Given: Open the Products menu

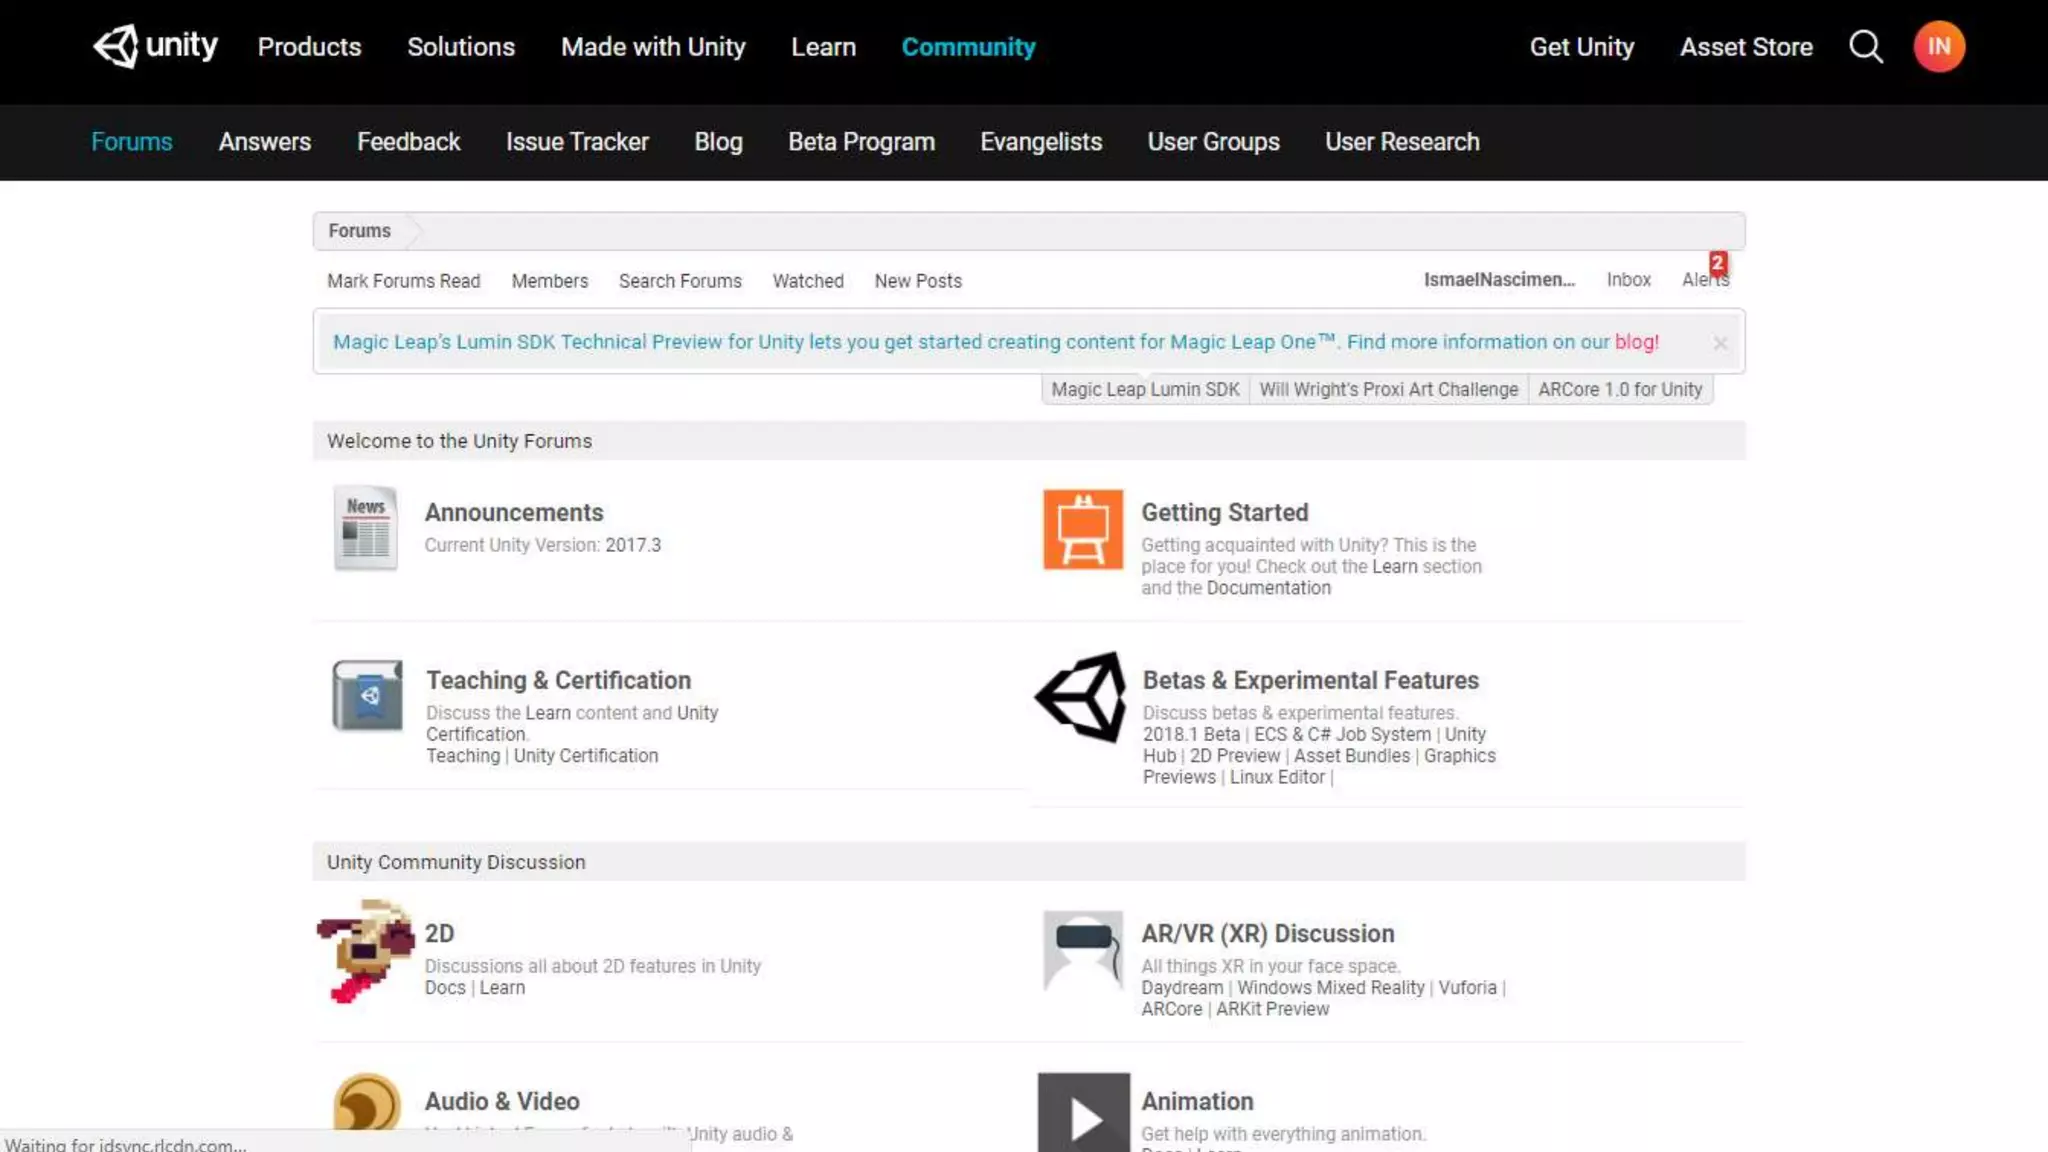Looking at the screenshot, I should 309,47.
